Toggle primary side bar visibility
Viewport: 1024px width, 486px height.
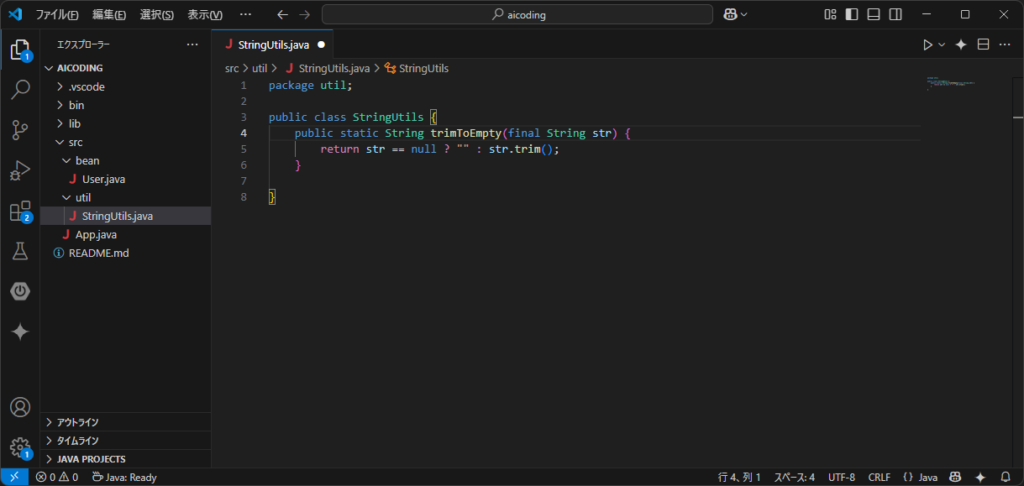coord(852,14)
